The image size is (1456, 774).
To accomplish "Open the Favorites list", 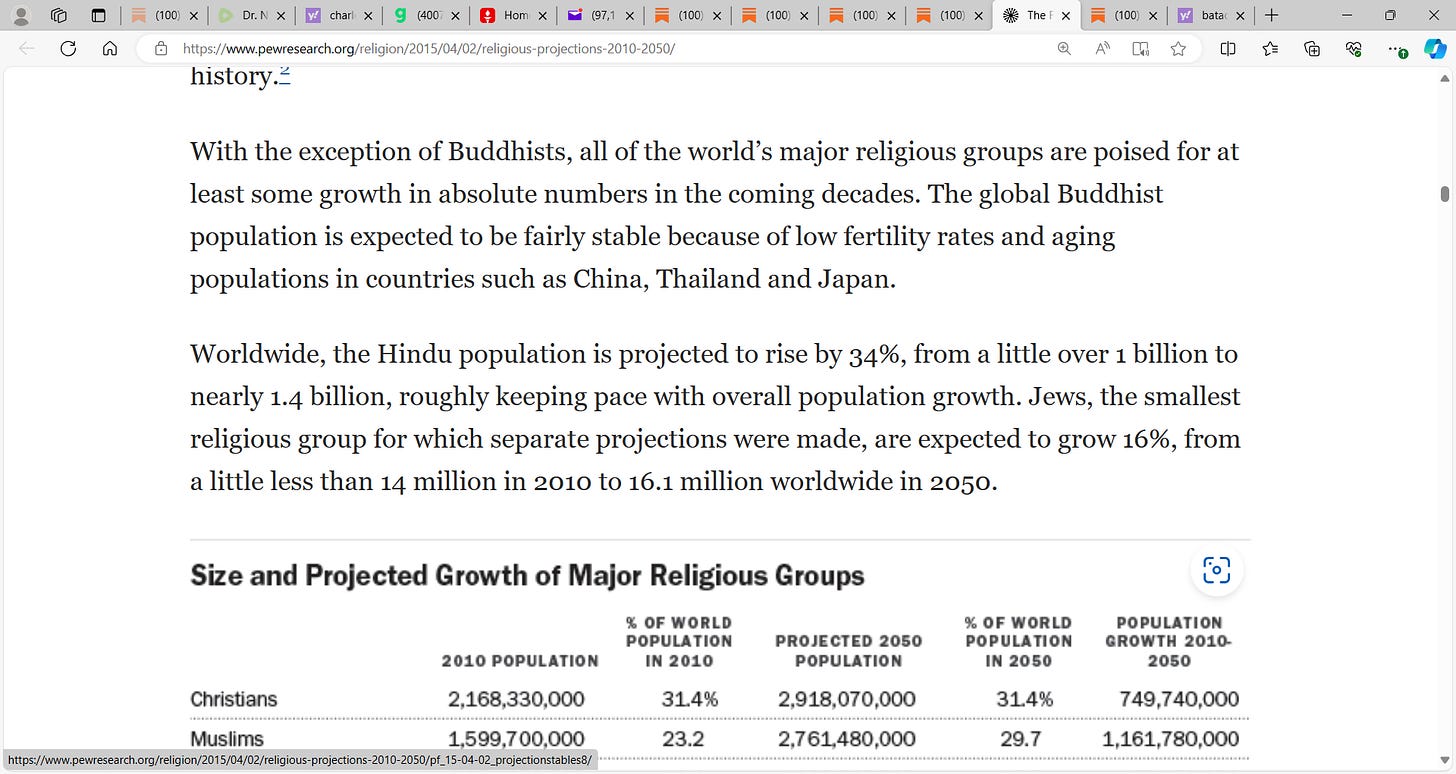I will pyautogui.click(x=1270, y=48).
